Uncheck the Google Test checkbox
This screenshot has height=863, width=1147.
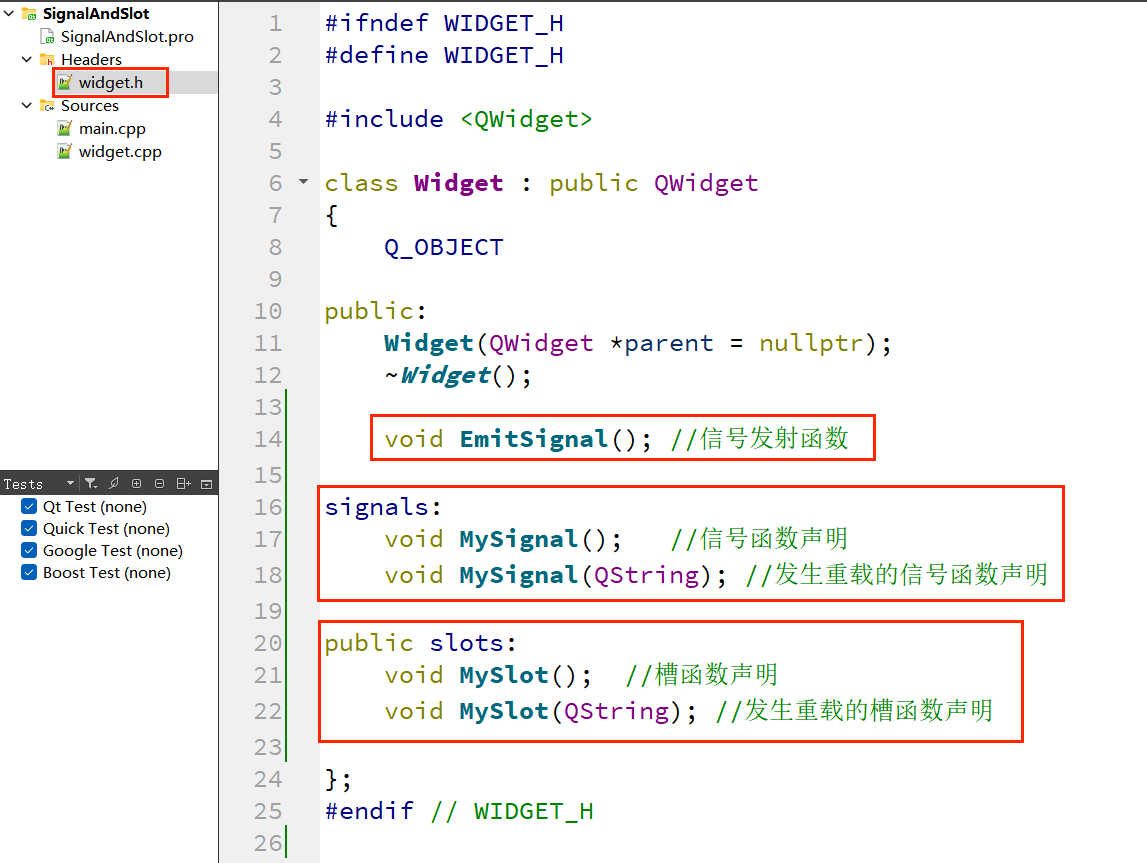pos(29,550)
